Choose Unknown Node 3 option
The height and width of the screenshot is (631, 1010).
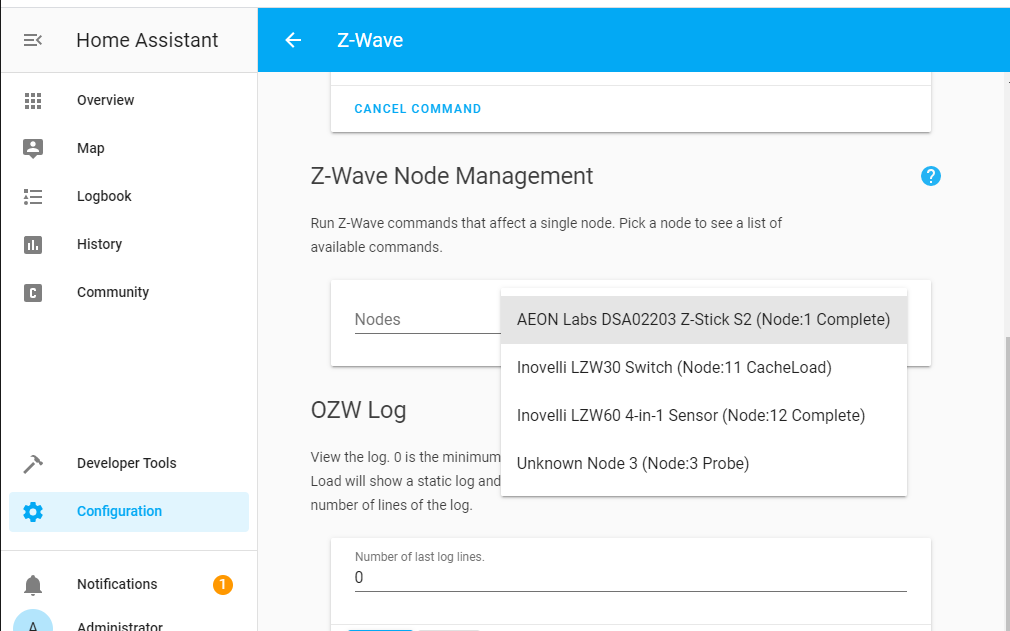[x=703, y=464]
